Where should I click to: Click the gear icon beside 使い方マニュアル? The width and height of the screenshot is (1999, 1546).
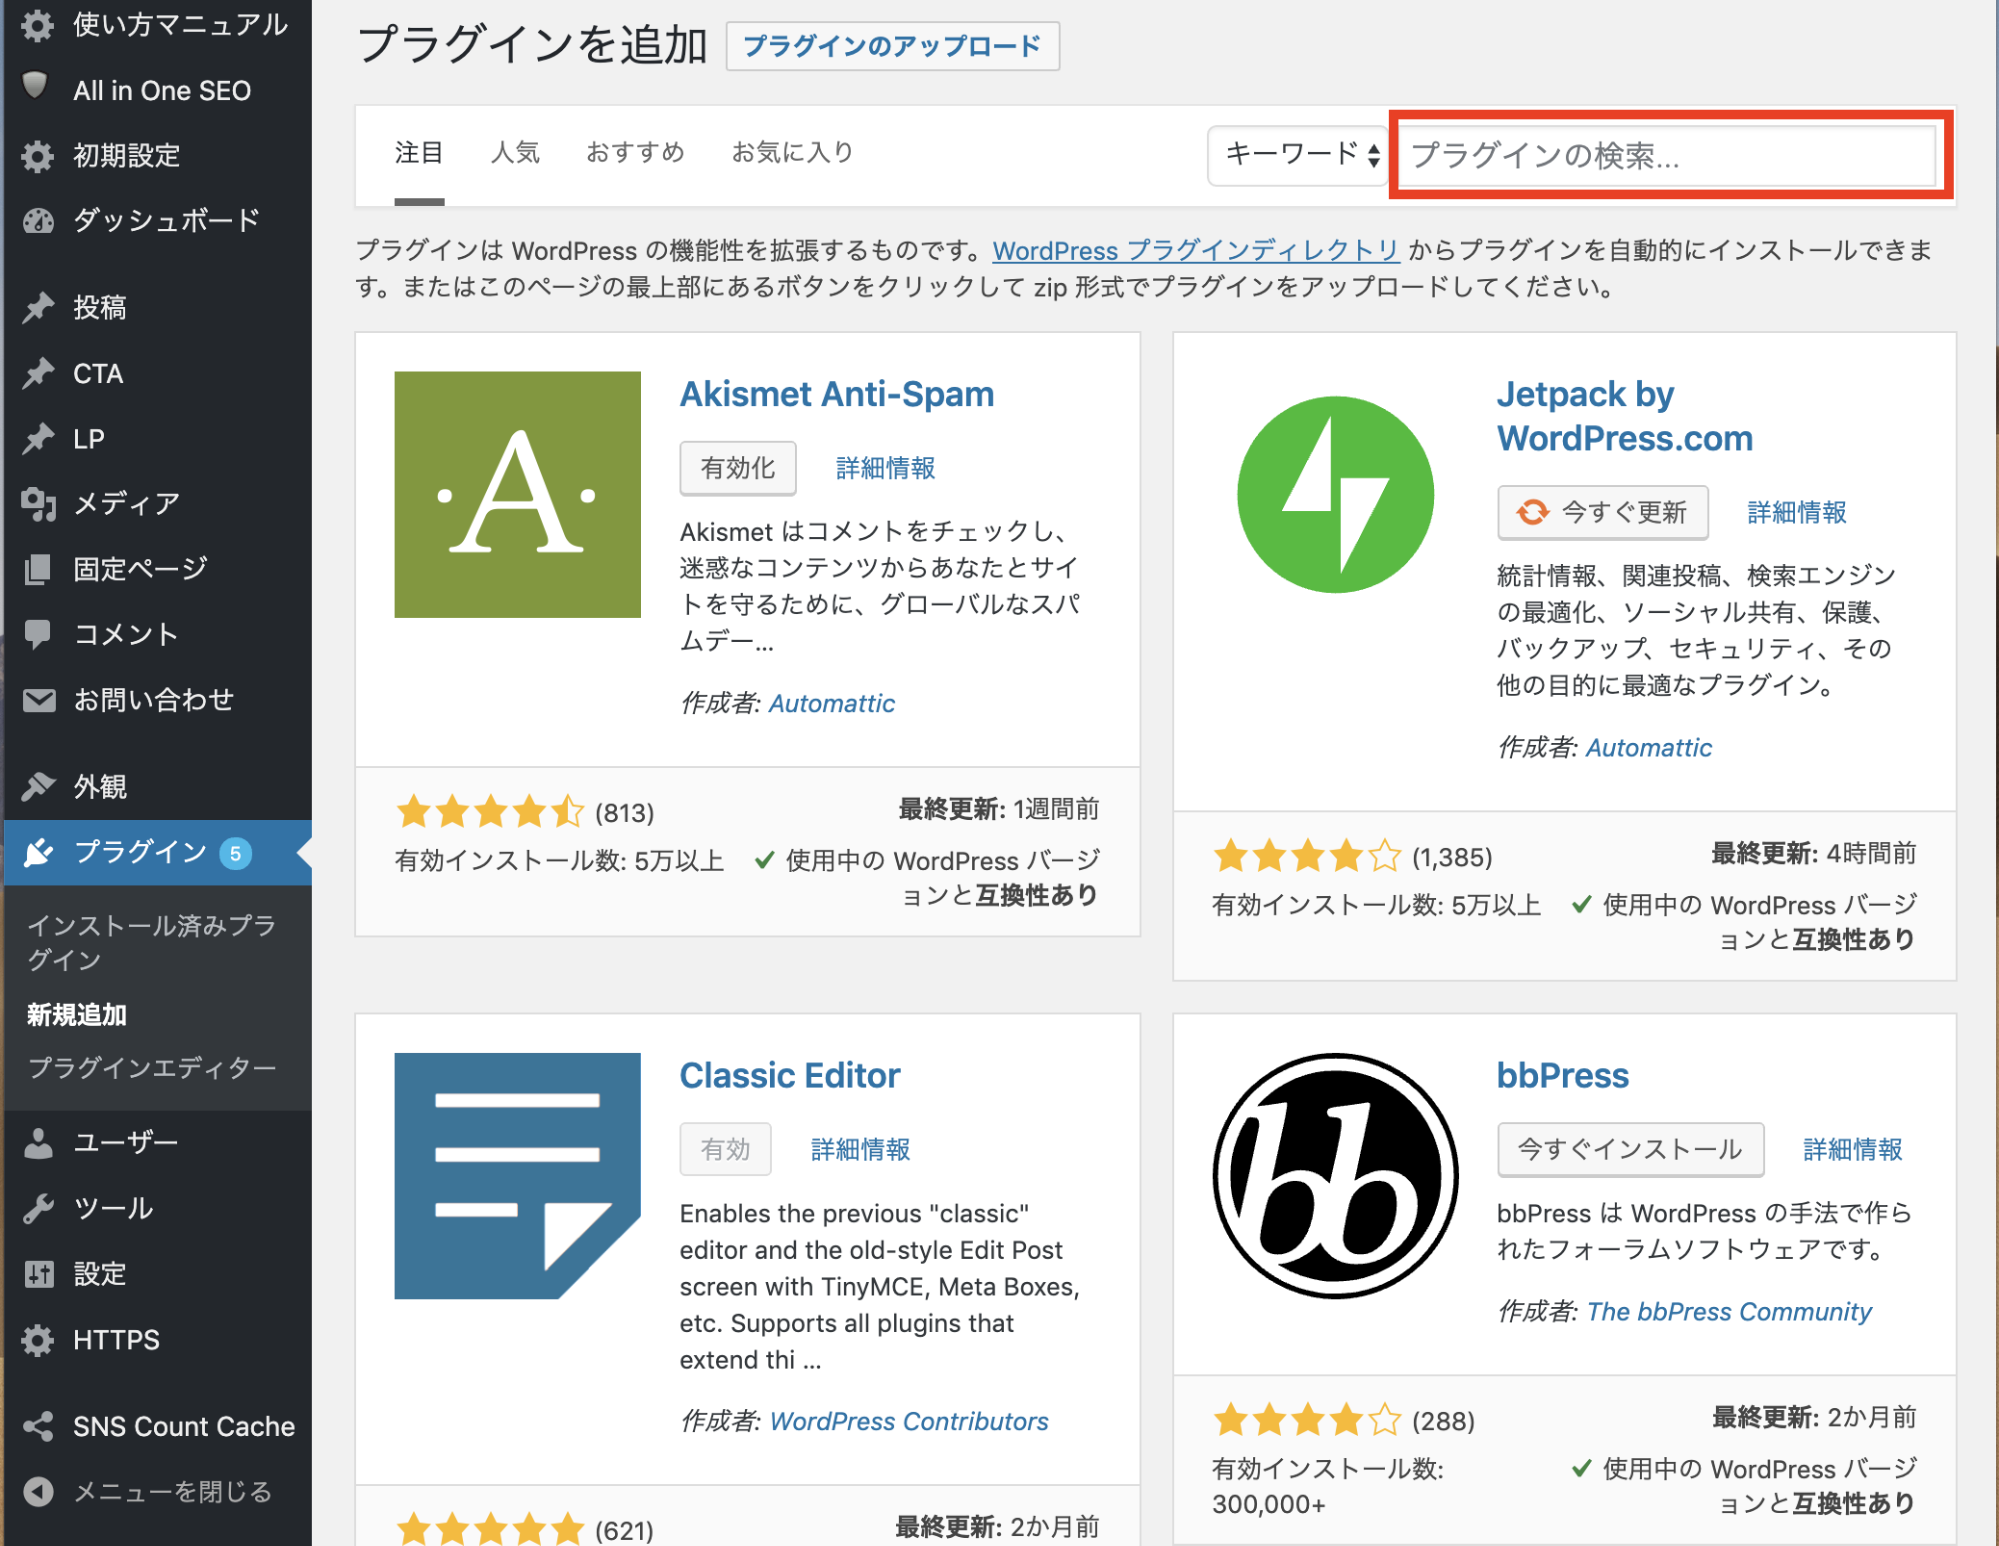pyautogui.click(x=37, y=25)
